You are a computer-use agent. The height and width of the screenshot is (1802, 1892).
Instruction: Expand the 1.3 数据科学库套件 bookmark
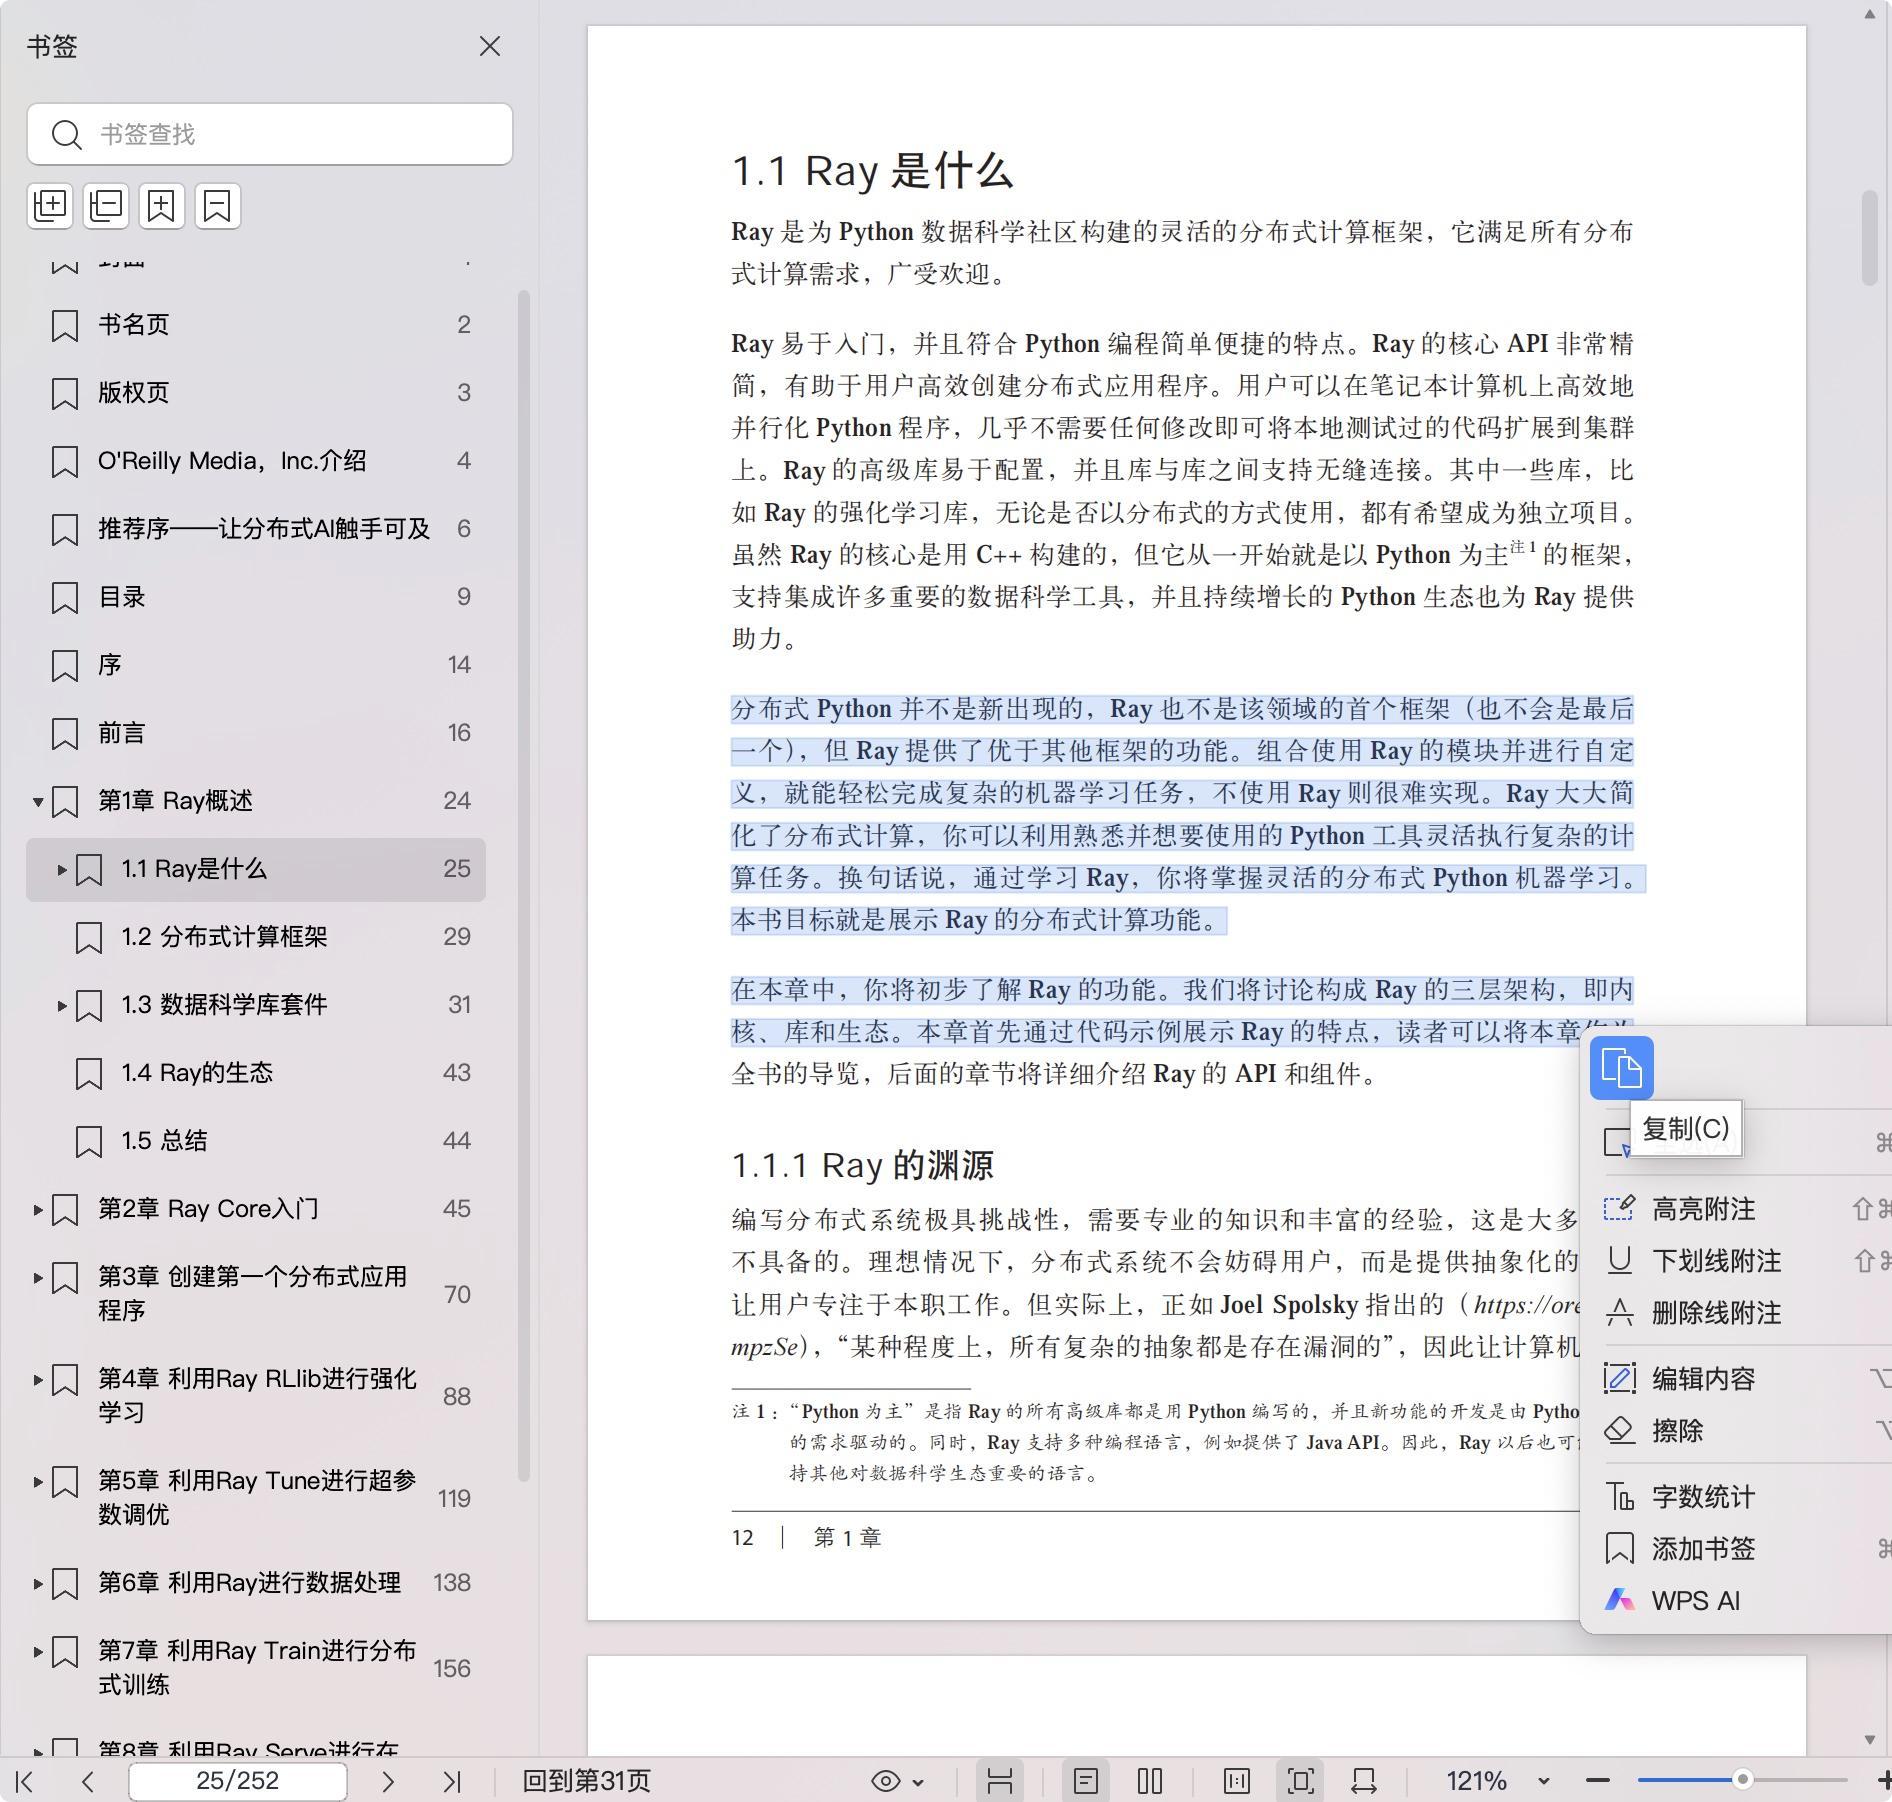(62, 1005)
